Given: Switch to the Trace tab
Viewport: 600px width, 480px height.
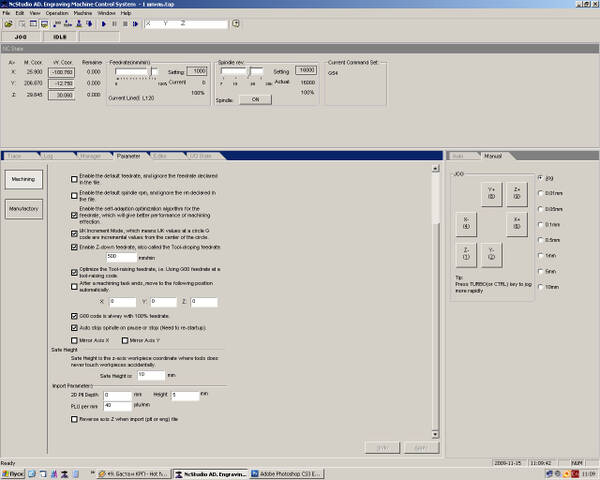Looking at the screenshot, I should pos(15,156).
